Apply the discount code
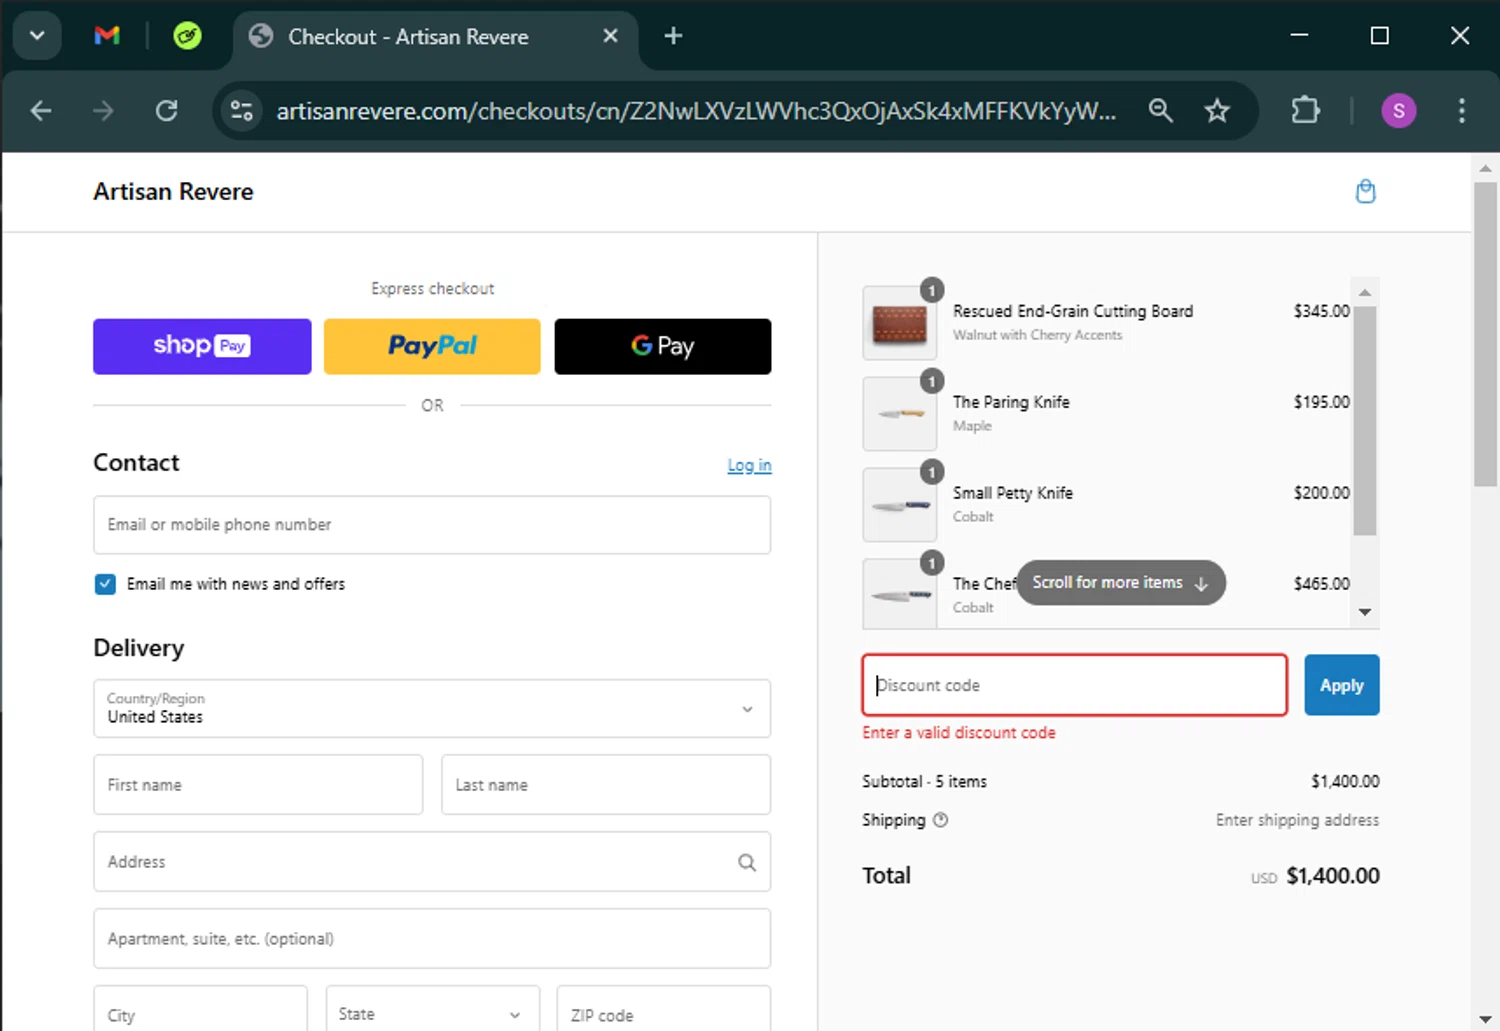The width and height of the screenshot is (1500, 1031). (1342, 685)
